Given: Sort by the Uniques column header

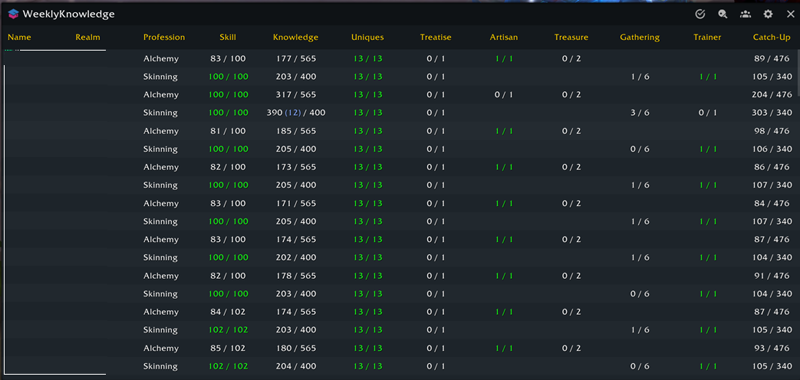Looking at the screenshot, I should [367, 37].
